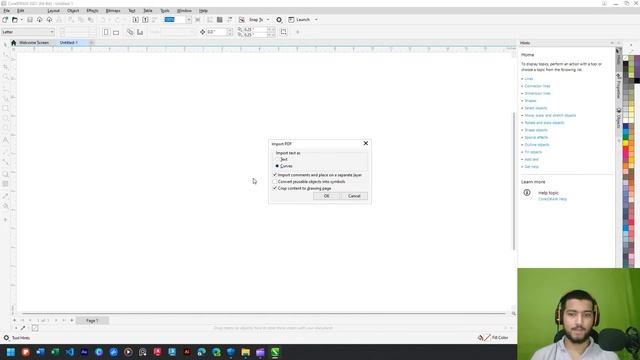Open Visual Studio Code from taskbar

69,352
